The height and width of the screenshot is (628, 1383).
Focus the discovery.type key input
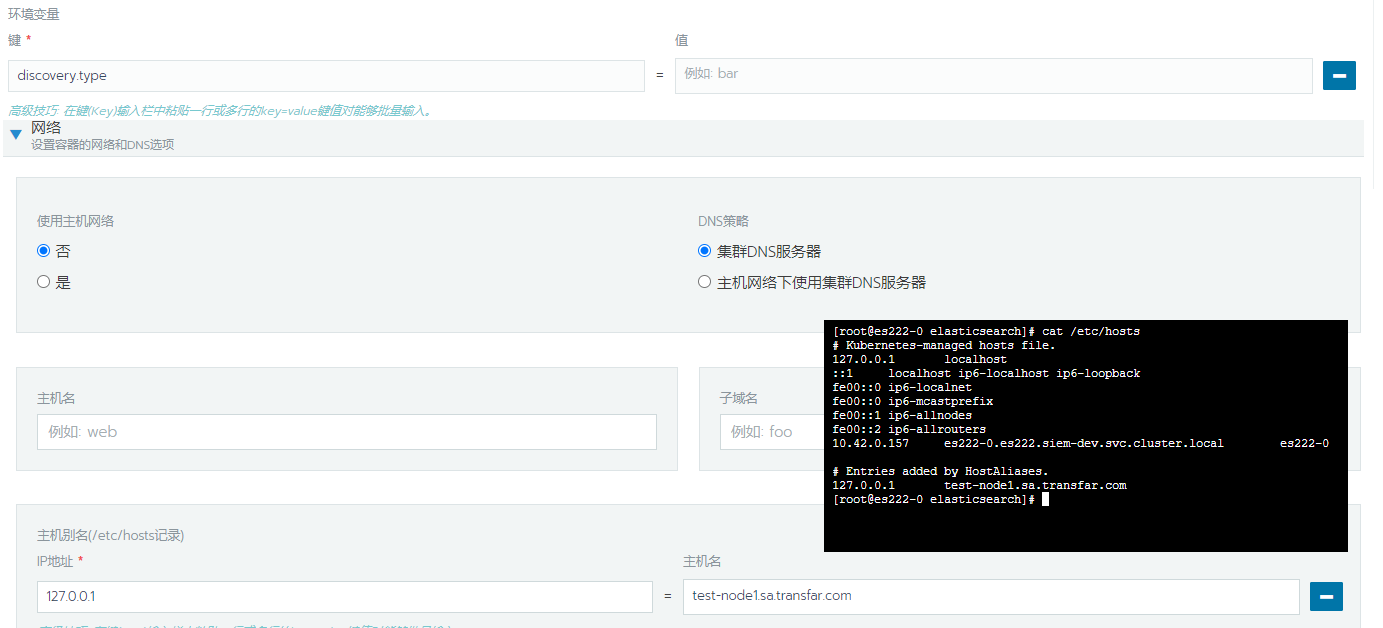click(x=326, y=76)
